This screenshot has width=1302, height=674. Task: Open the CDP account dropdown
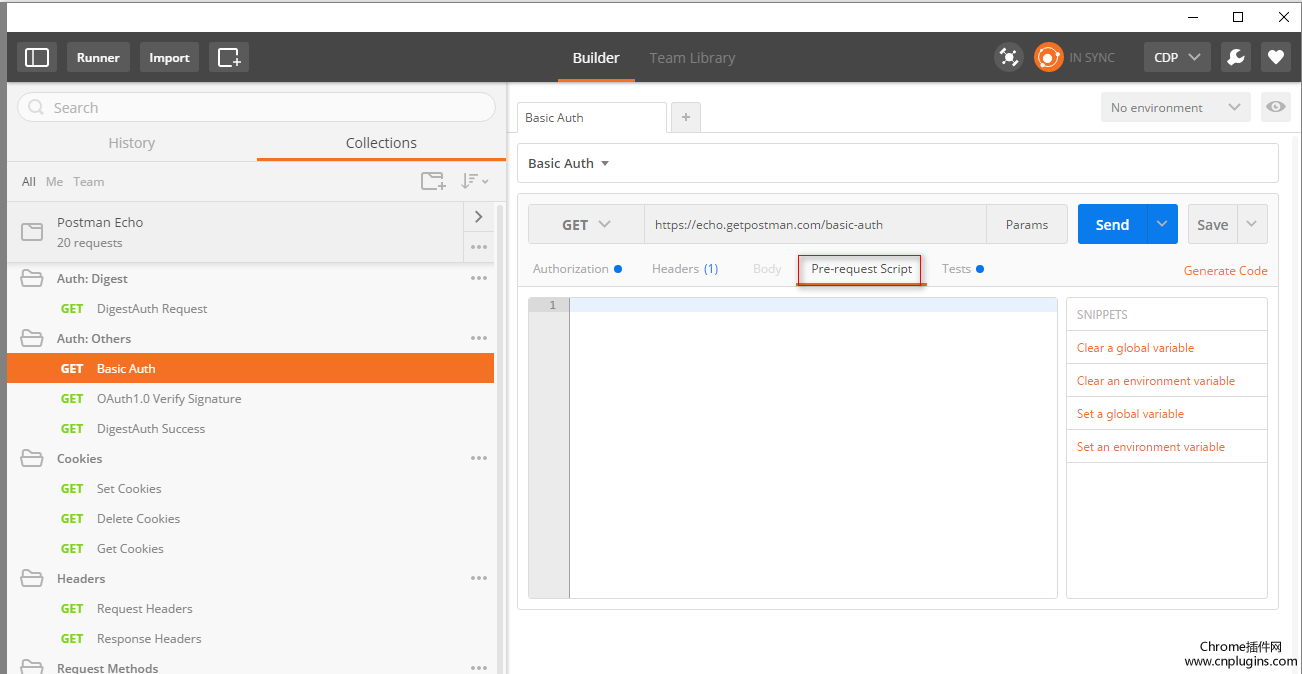(1177, 57)
